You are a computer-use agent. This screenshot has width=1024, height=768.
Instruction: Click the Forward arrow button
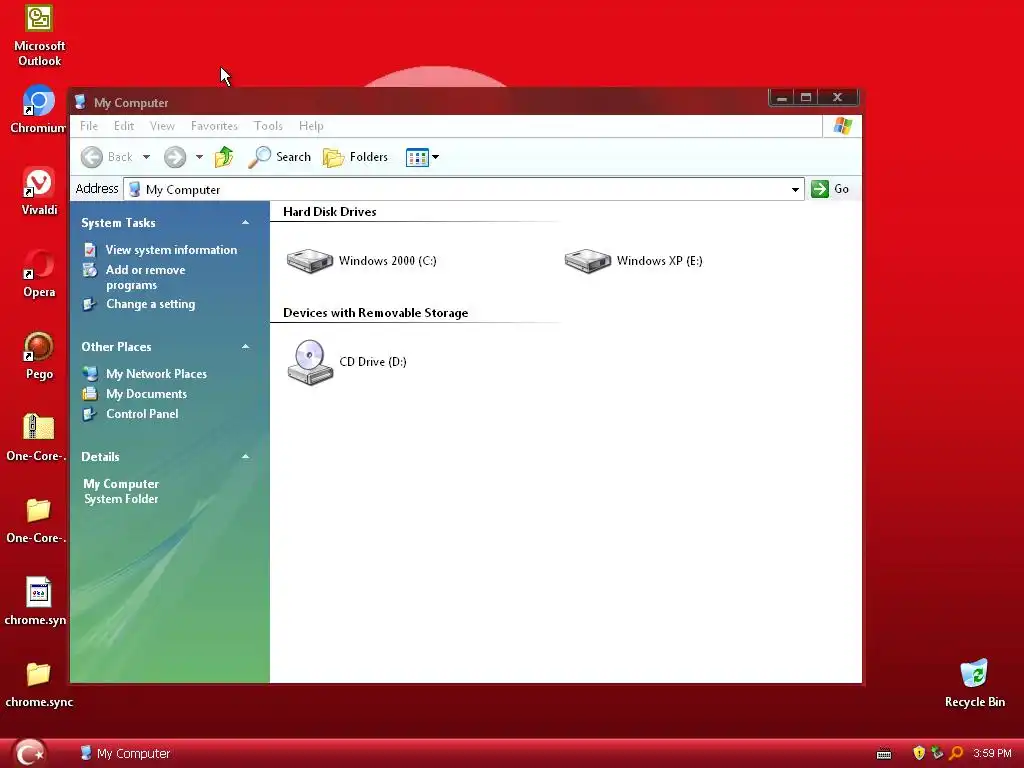click(x=174, y=157)
